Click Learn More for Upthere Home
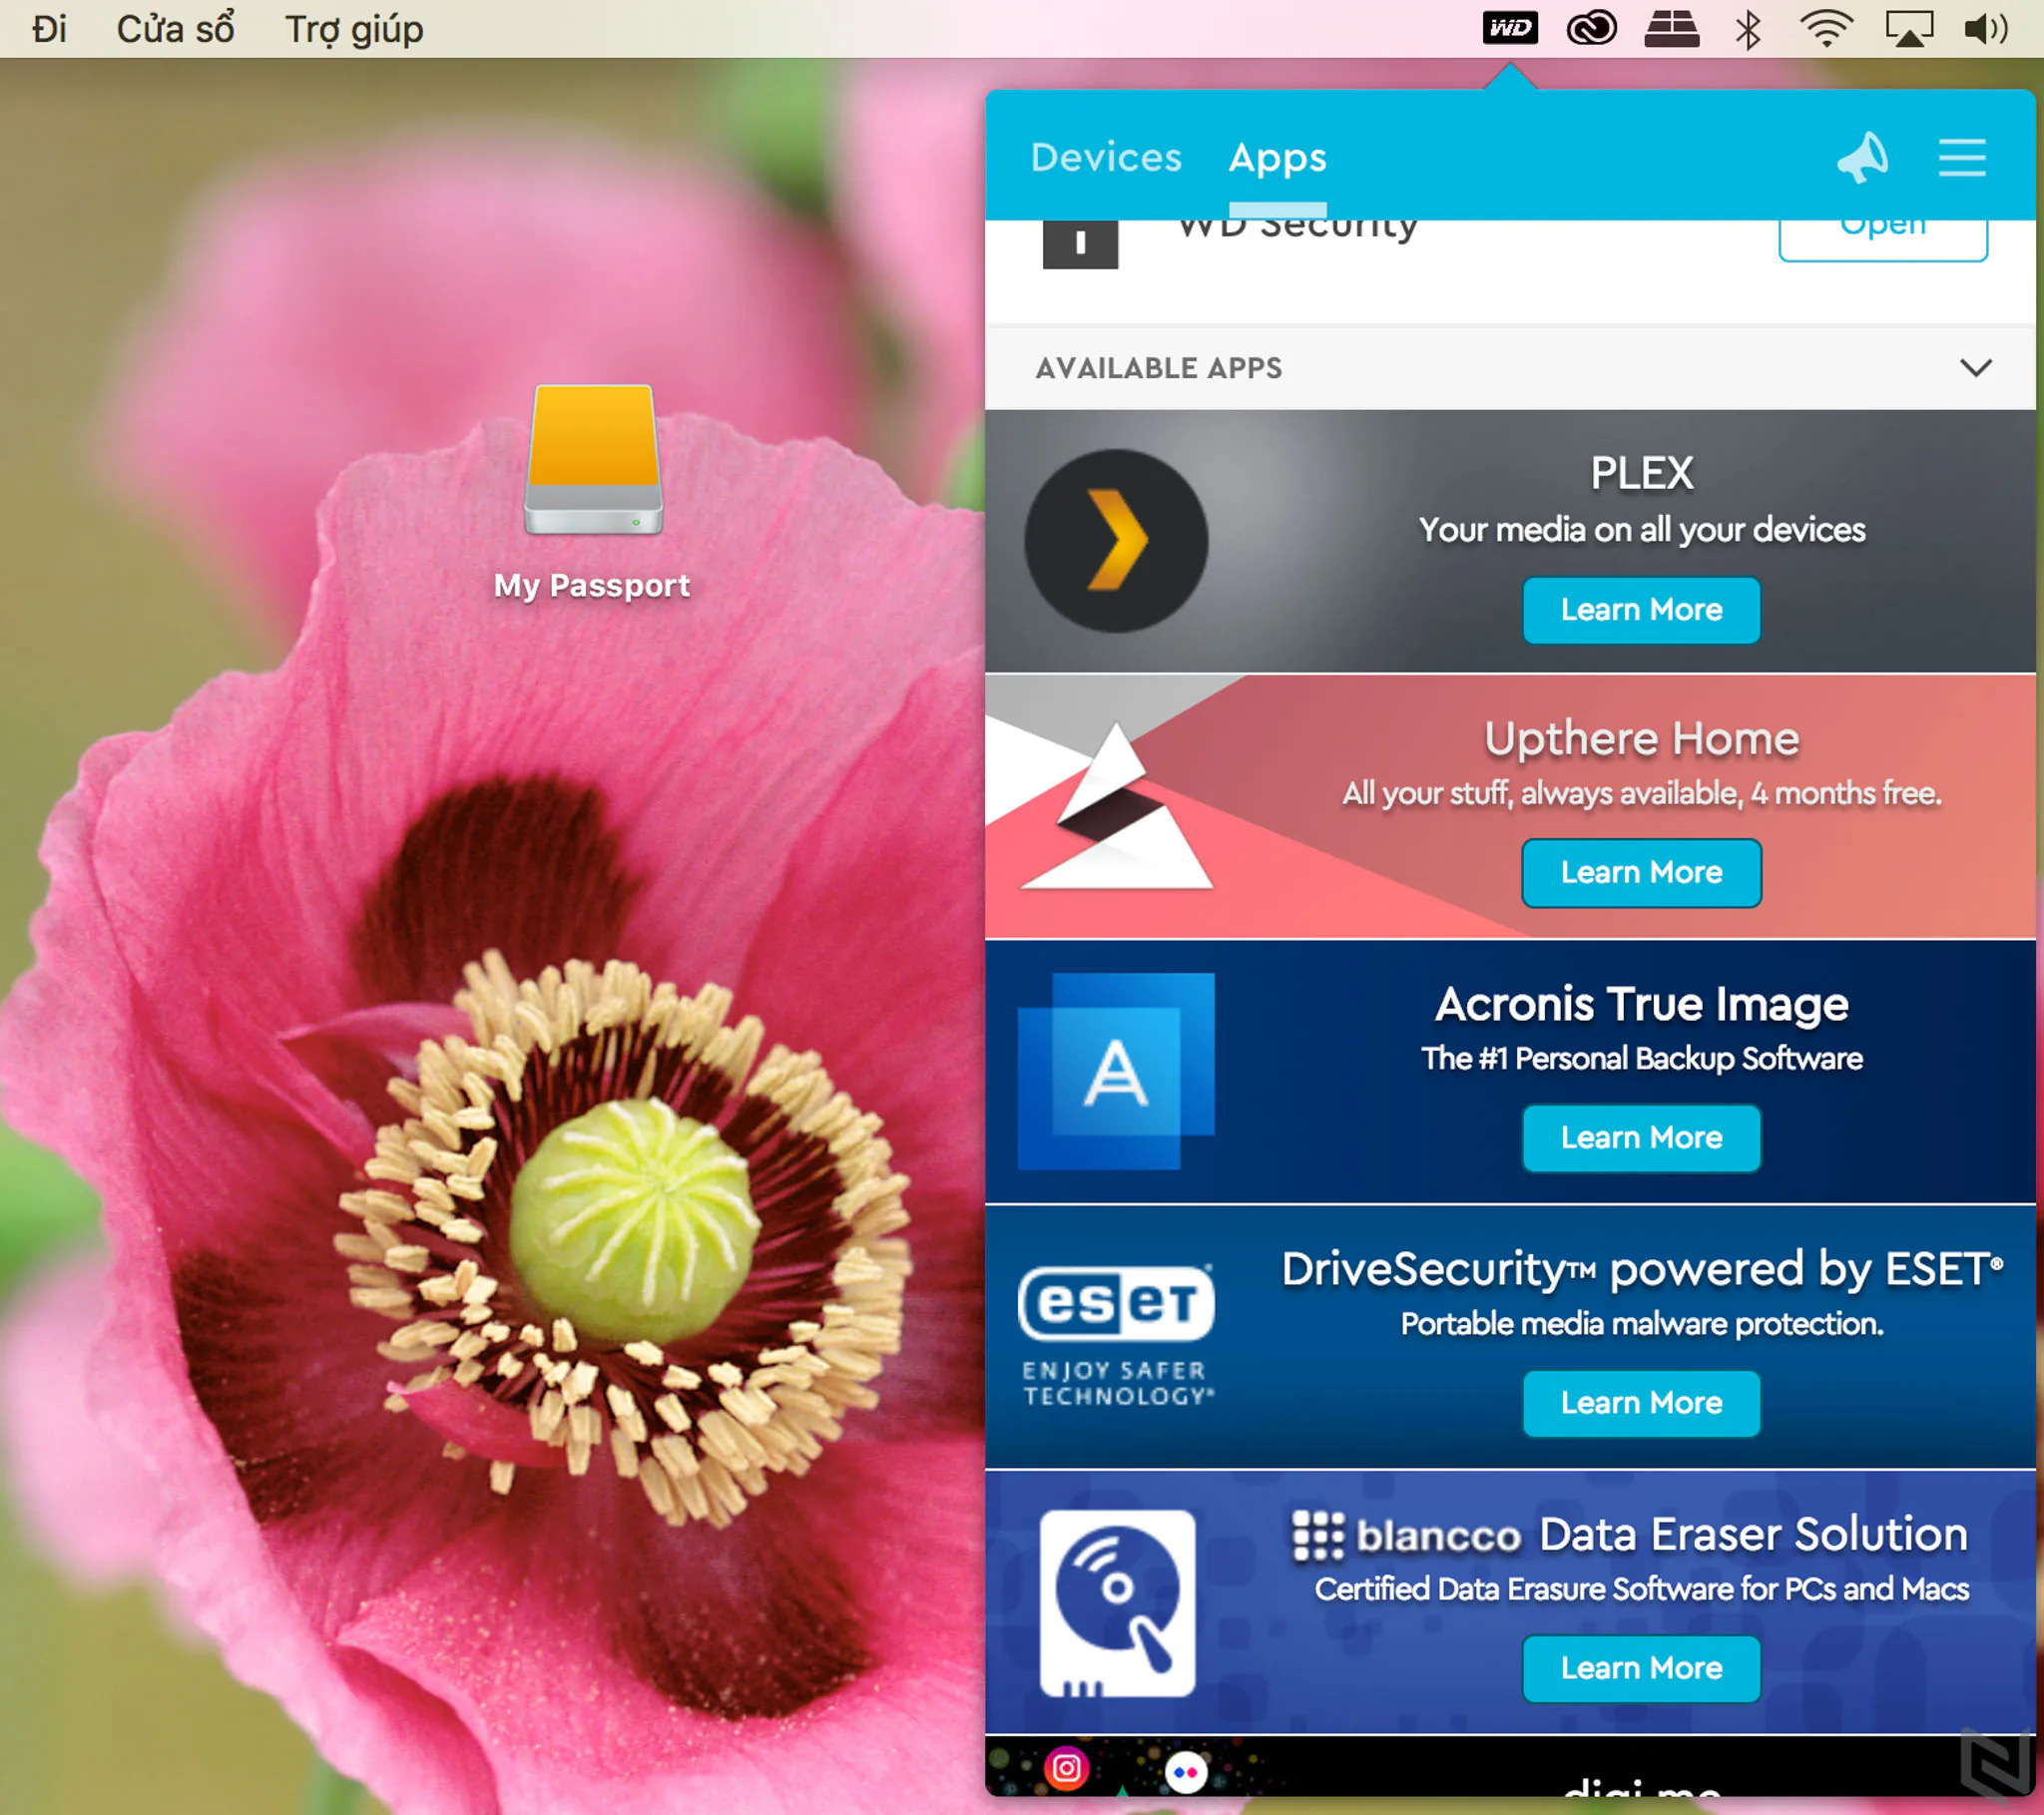2044x1815 pixels. 1641,873
